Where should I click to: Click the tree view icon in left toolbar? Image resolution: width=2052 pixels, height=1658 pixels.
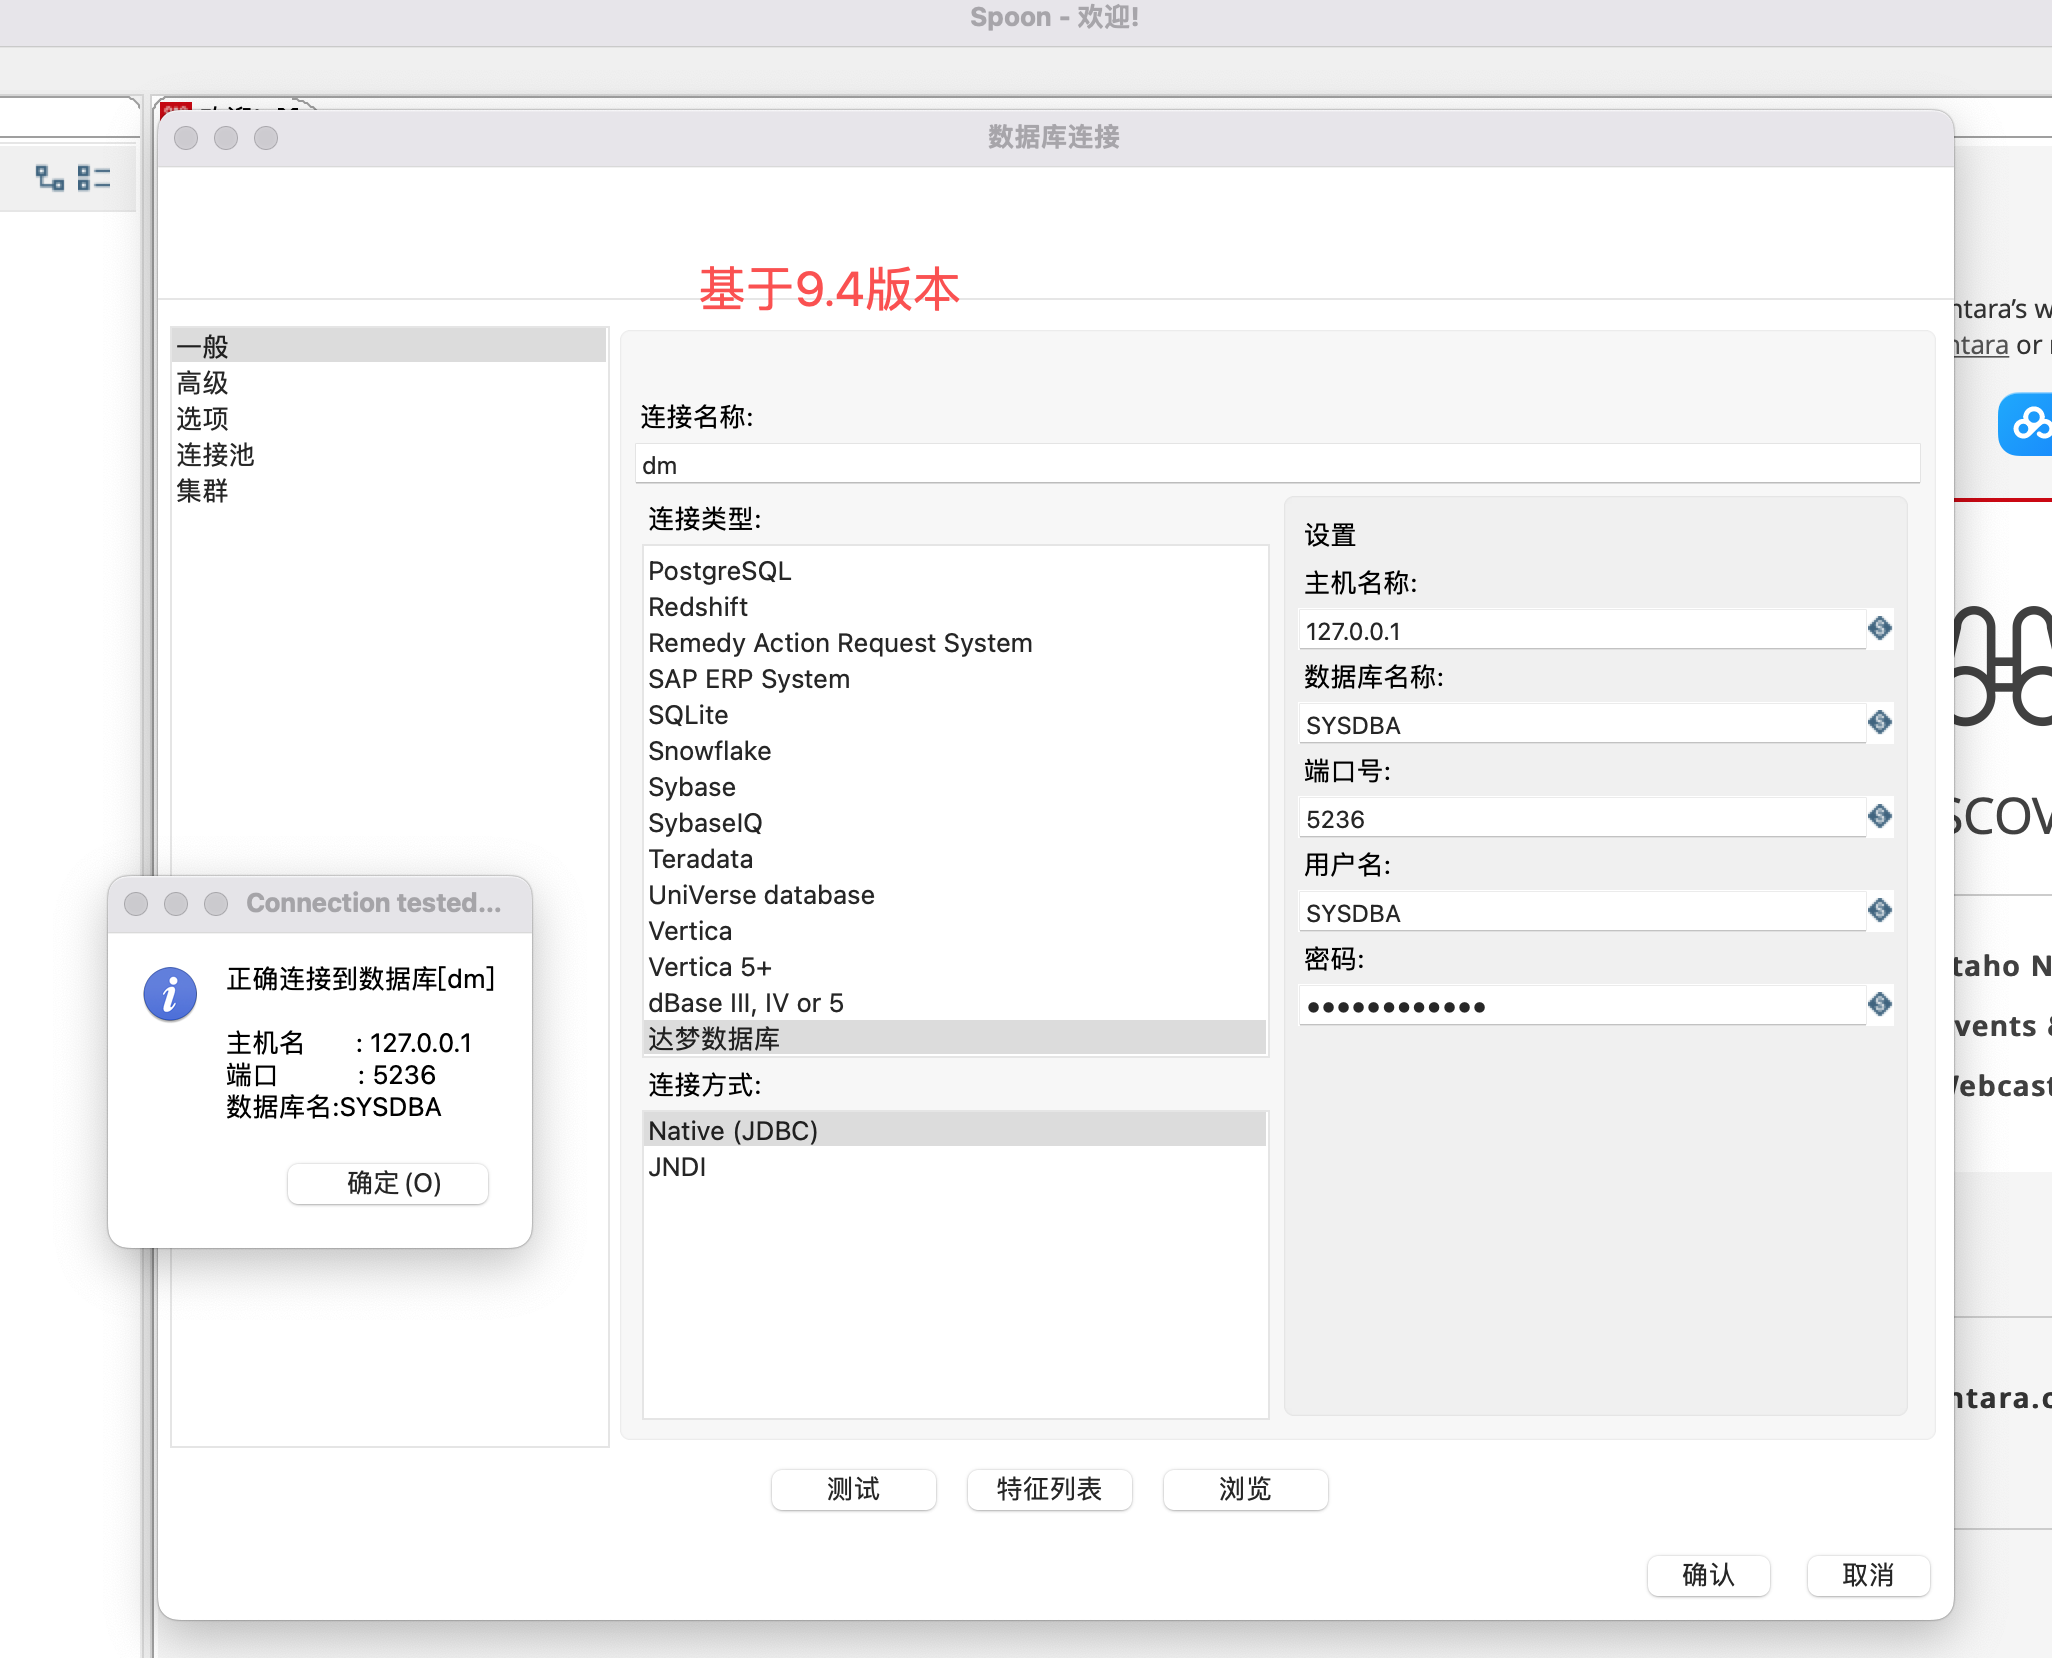(49, 178)
